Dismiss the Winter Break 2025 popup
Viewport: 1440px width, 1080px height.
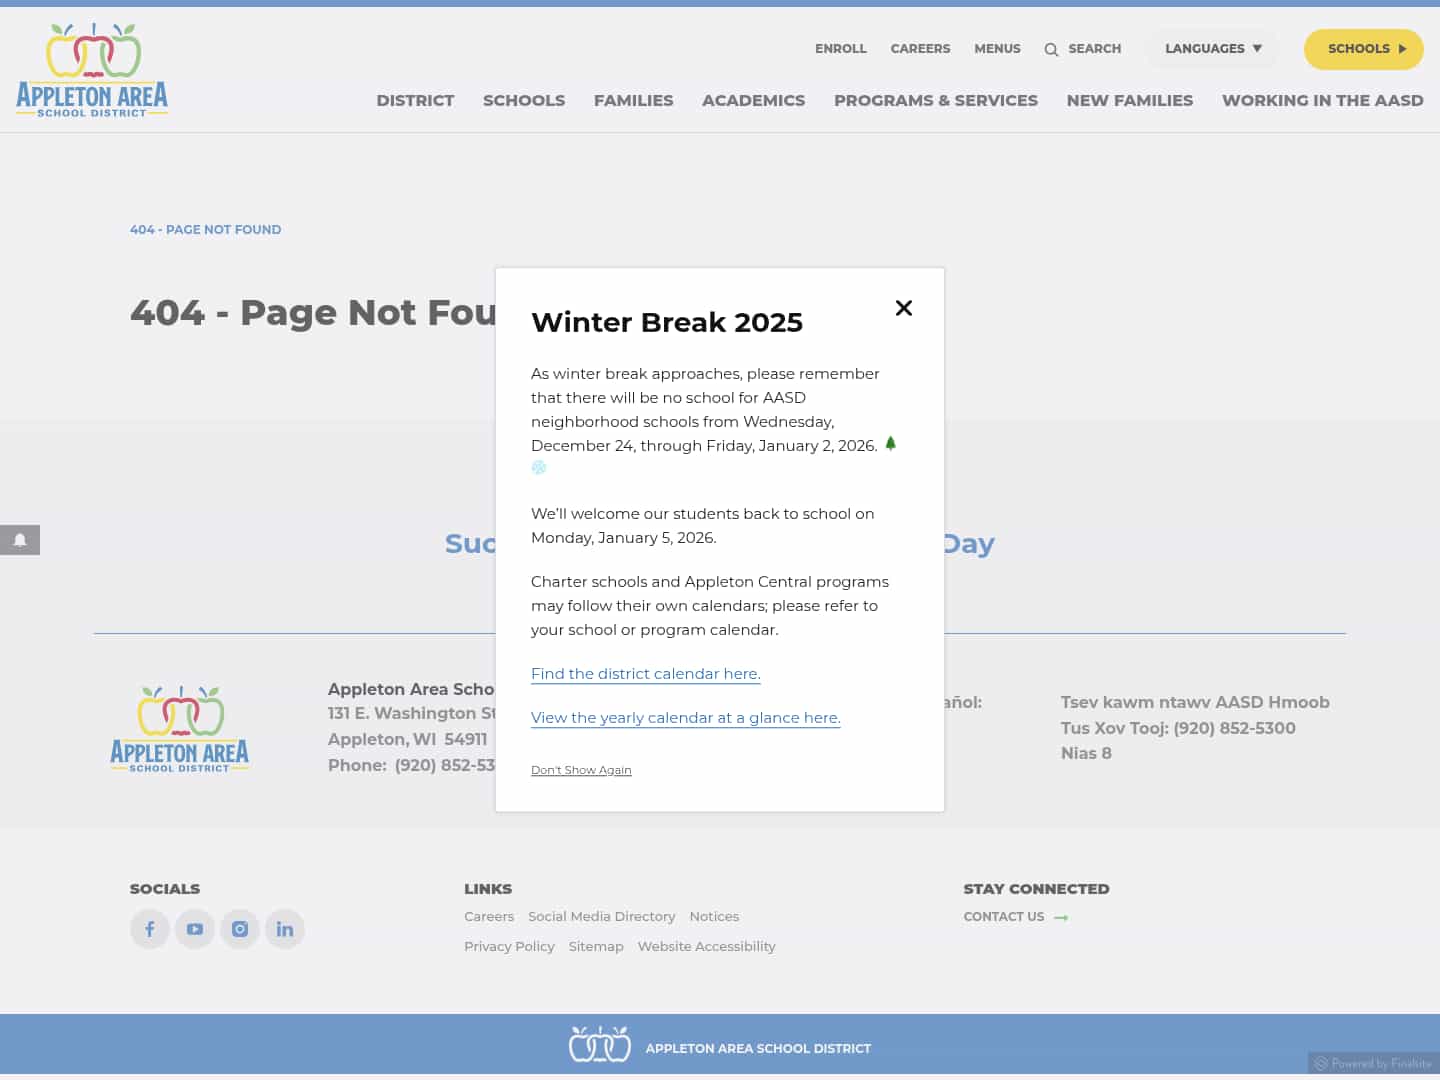pos(904,308)
